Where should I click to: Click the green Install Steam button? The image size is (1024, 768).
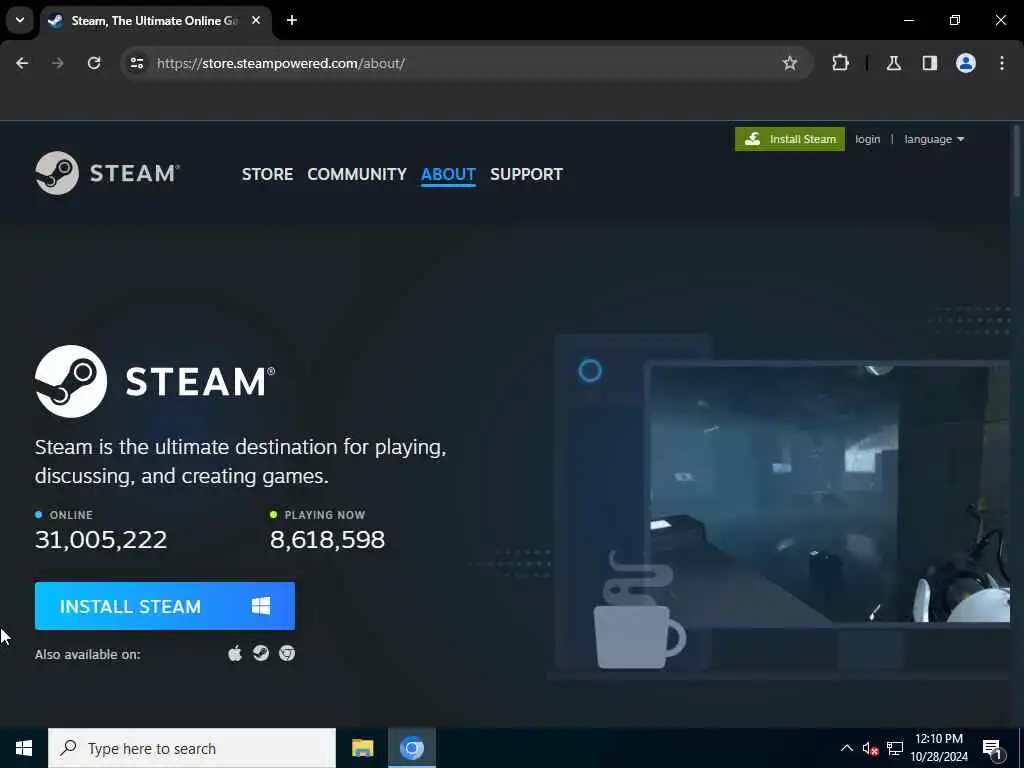[790, 139]
